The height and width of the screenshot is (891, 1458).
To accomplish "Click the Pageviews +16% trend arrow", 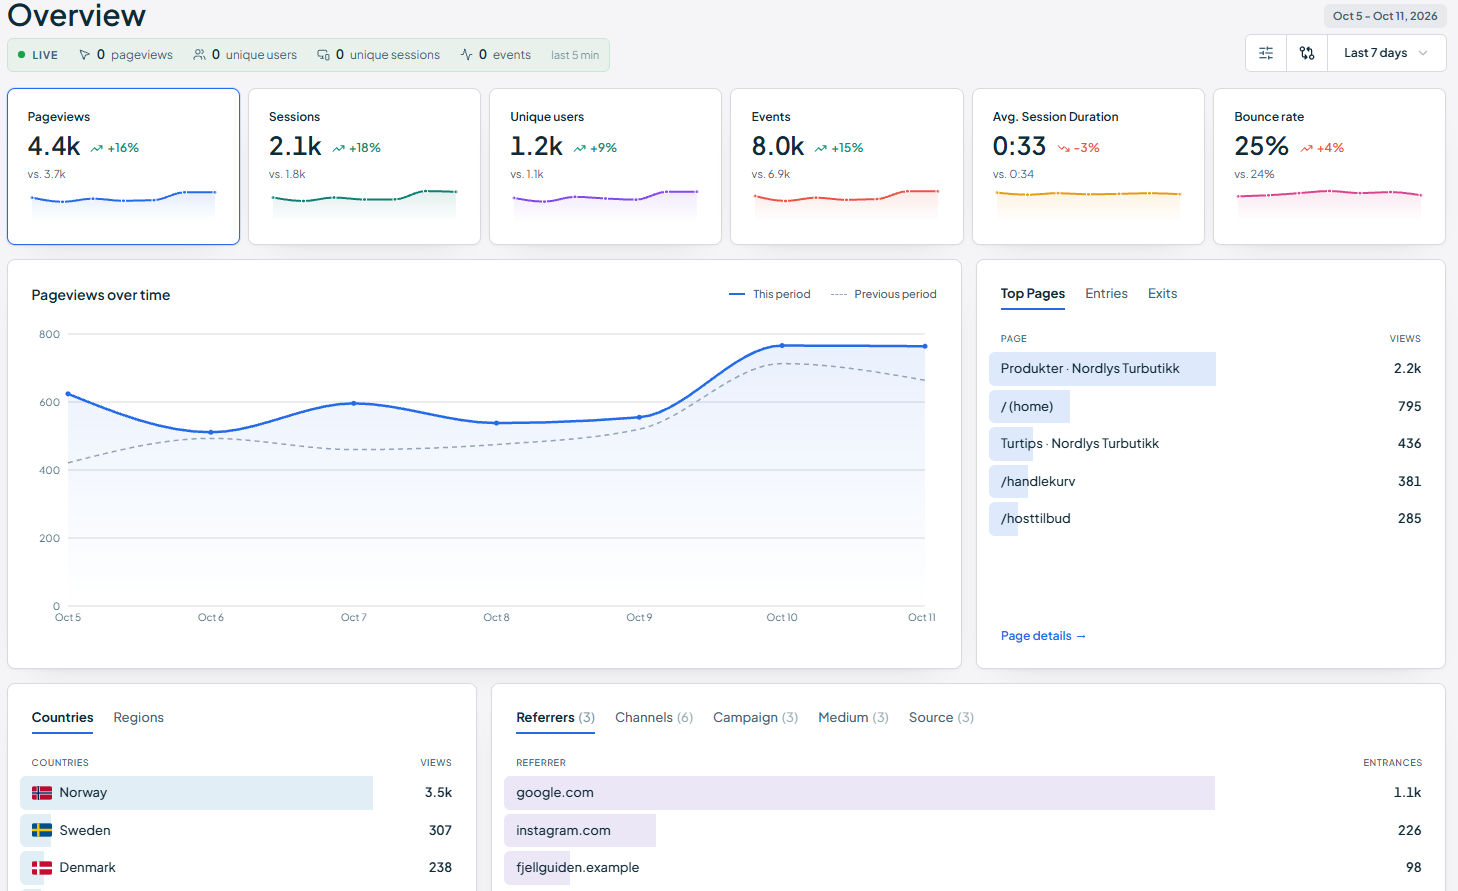I will tap(97, 148).
